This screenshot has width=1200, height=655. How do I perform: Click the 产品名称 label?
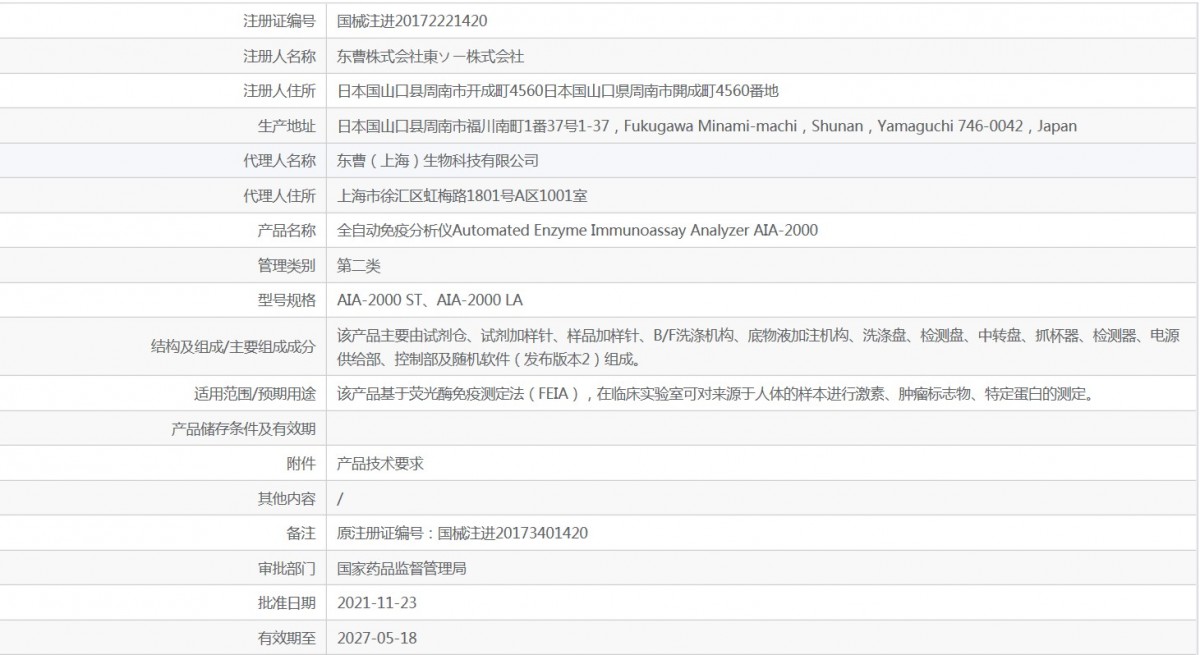[x=286, y=231]
